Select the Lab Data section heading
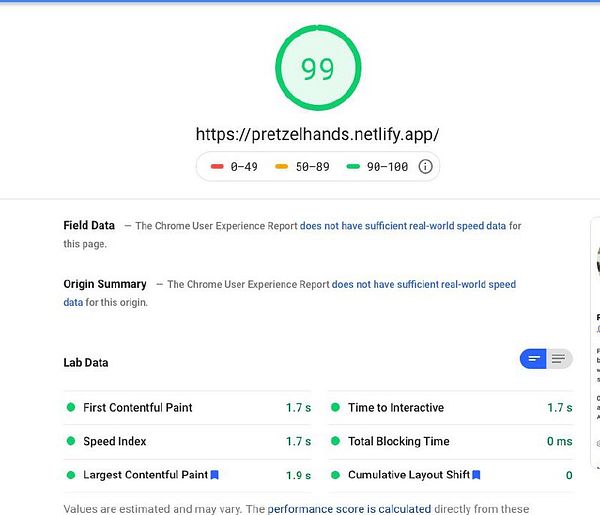The height and width of the screenshot is (515, 600). [x=86, y=363]
